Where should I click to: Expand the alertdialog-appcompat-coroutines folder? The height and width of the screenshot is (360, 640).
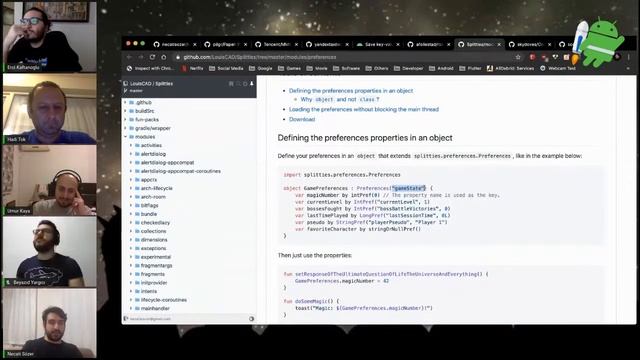pyautogui.click(x=131, y=171)
